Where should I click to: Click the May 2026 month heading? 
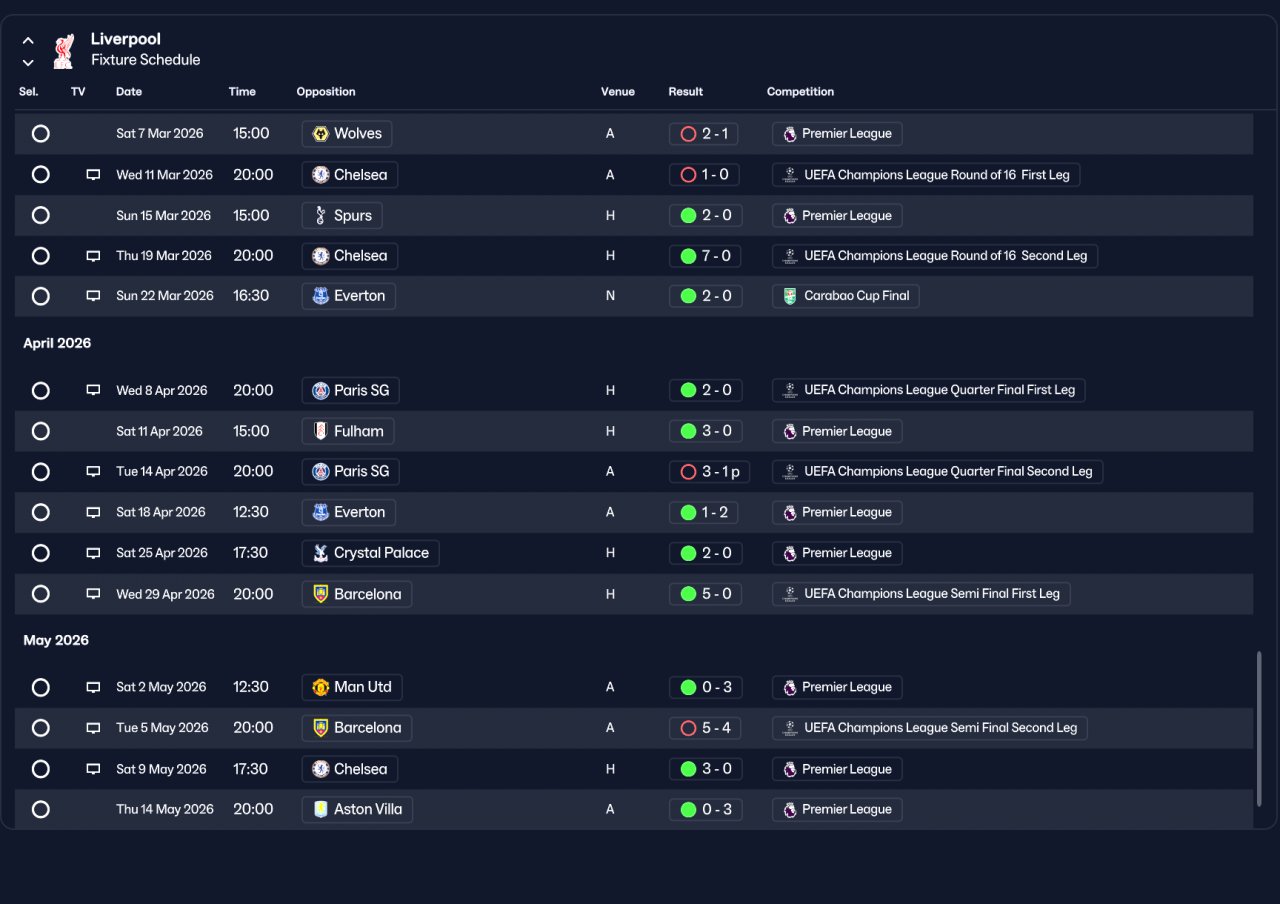(x=56, y=640)
